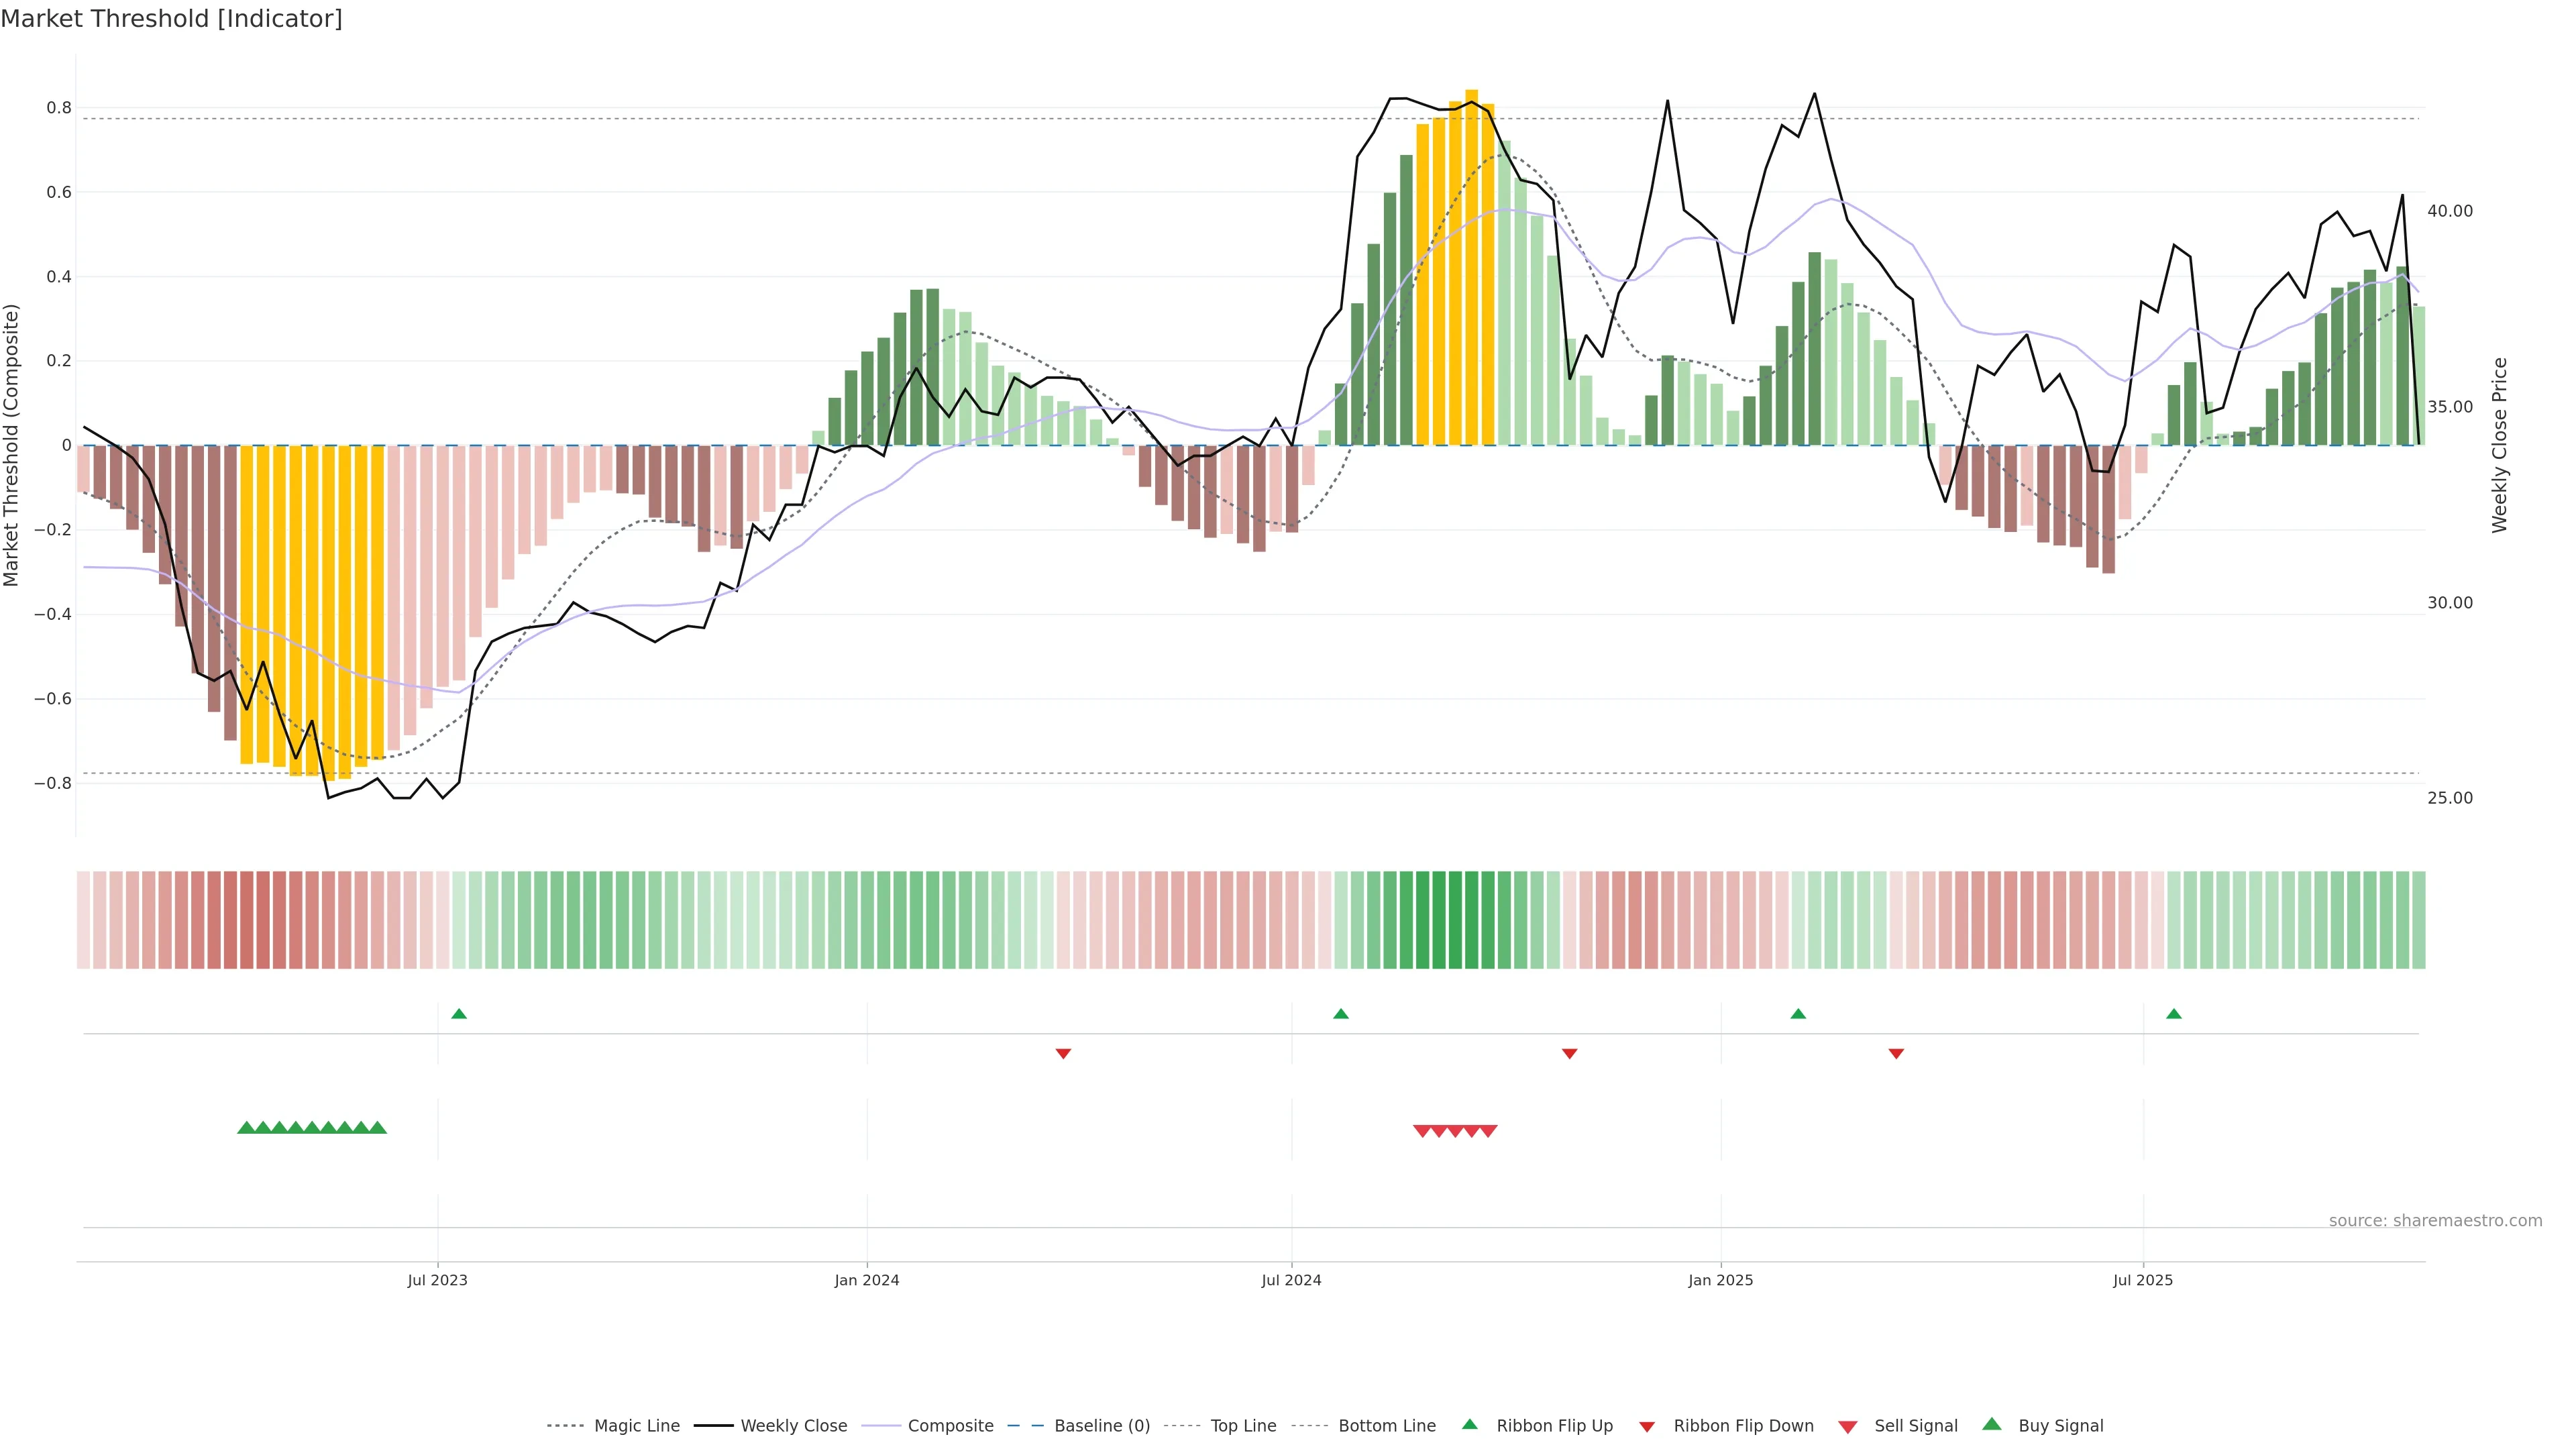Click the Ribbon Flip Up legend triangle icon
Image resolution: width=2576 pixels, height=1449 pixels.
tap(1469, 1424)
